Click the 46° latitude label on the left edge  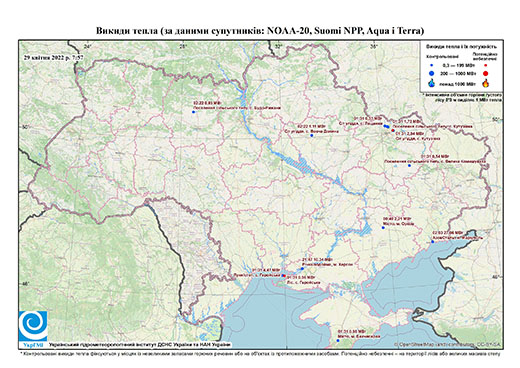25,283
